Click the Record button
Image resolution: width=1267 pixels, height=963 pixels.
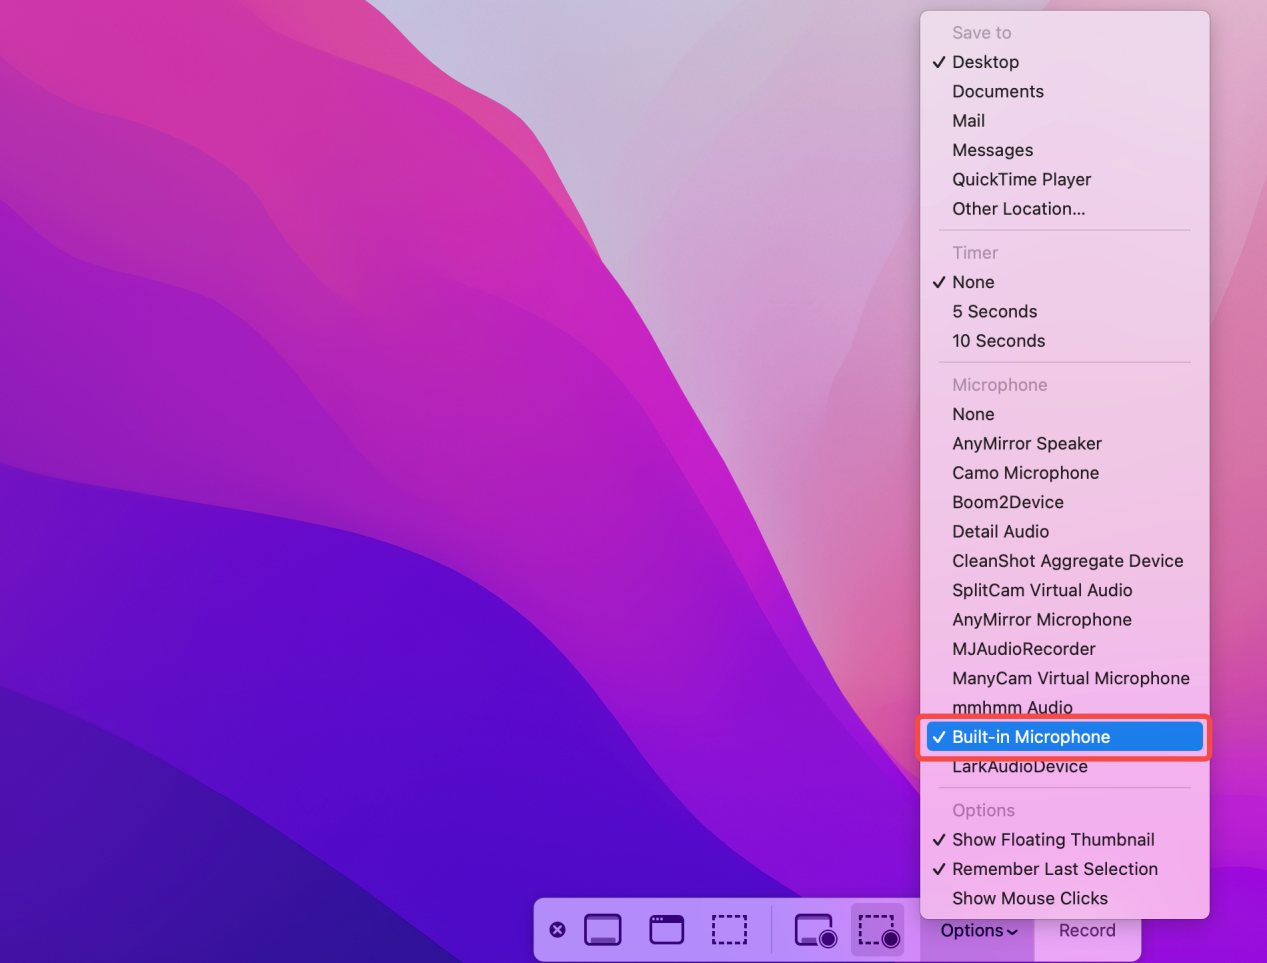(1087, 931)
